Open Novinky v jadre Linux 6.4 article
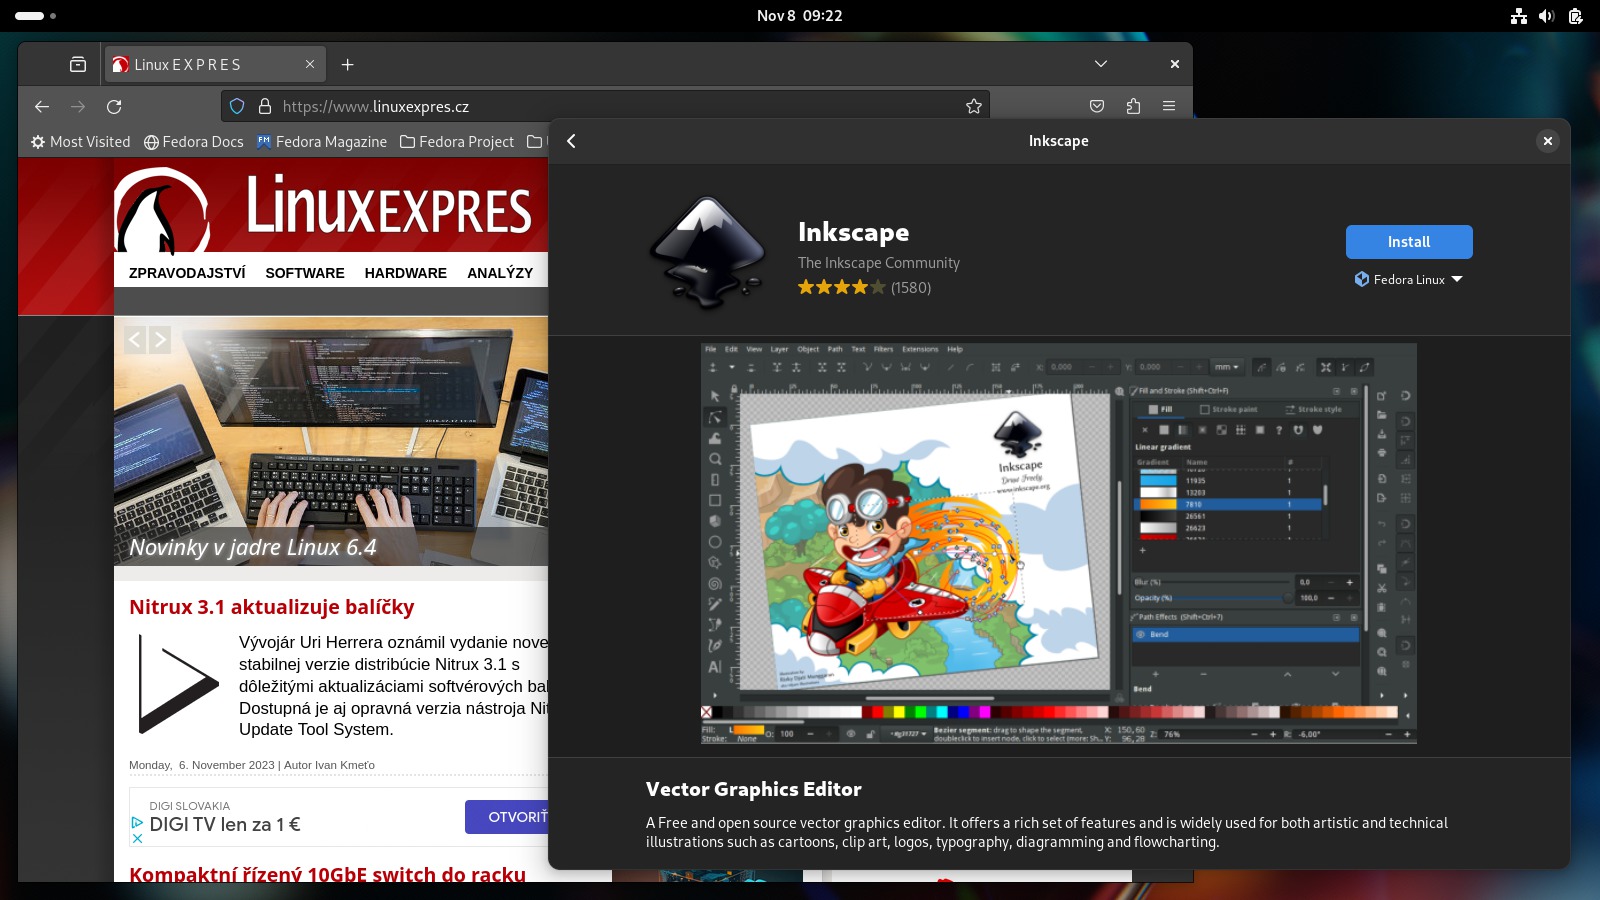 click(x=253, y=548)
